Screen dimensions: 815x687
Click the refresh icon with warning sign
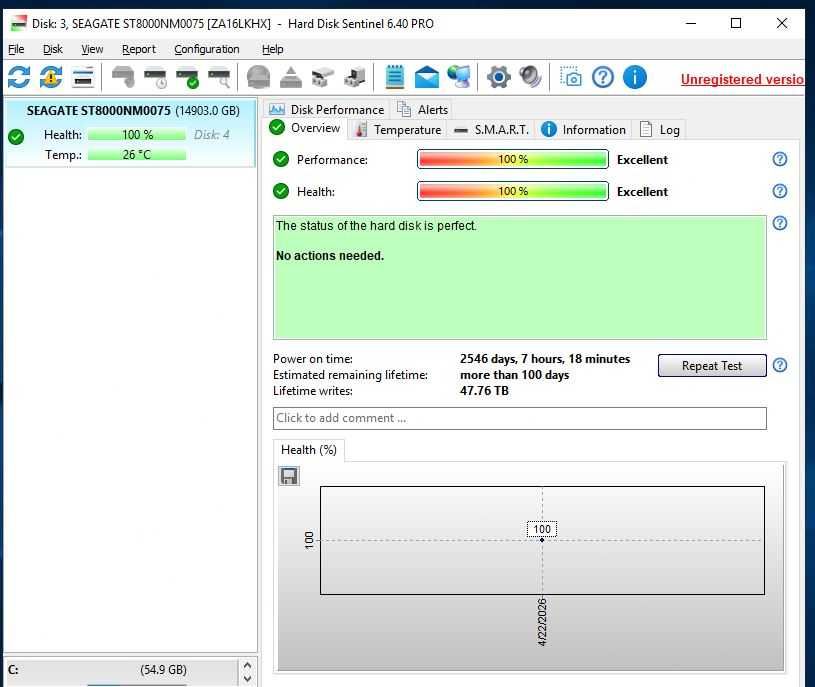51,77
